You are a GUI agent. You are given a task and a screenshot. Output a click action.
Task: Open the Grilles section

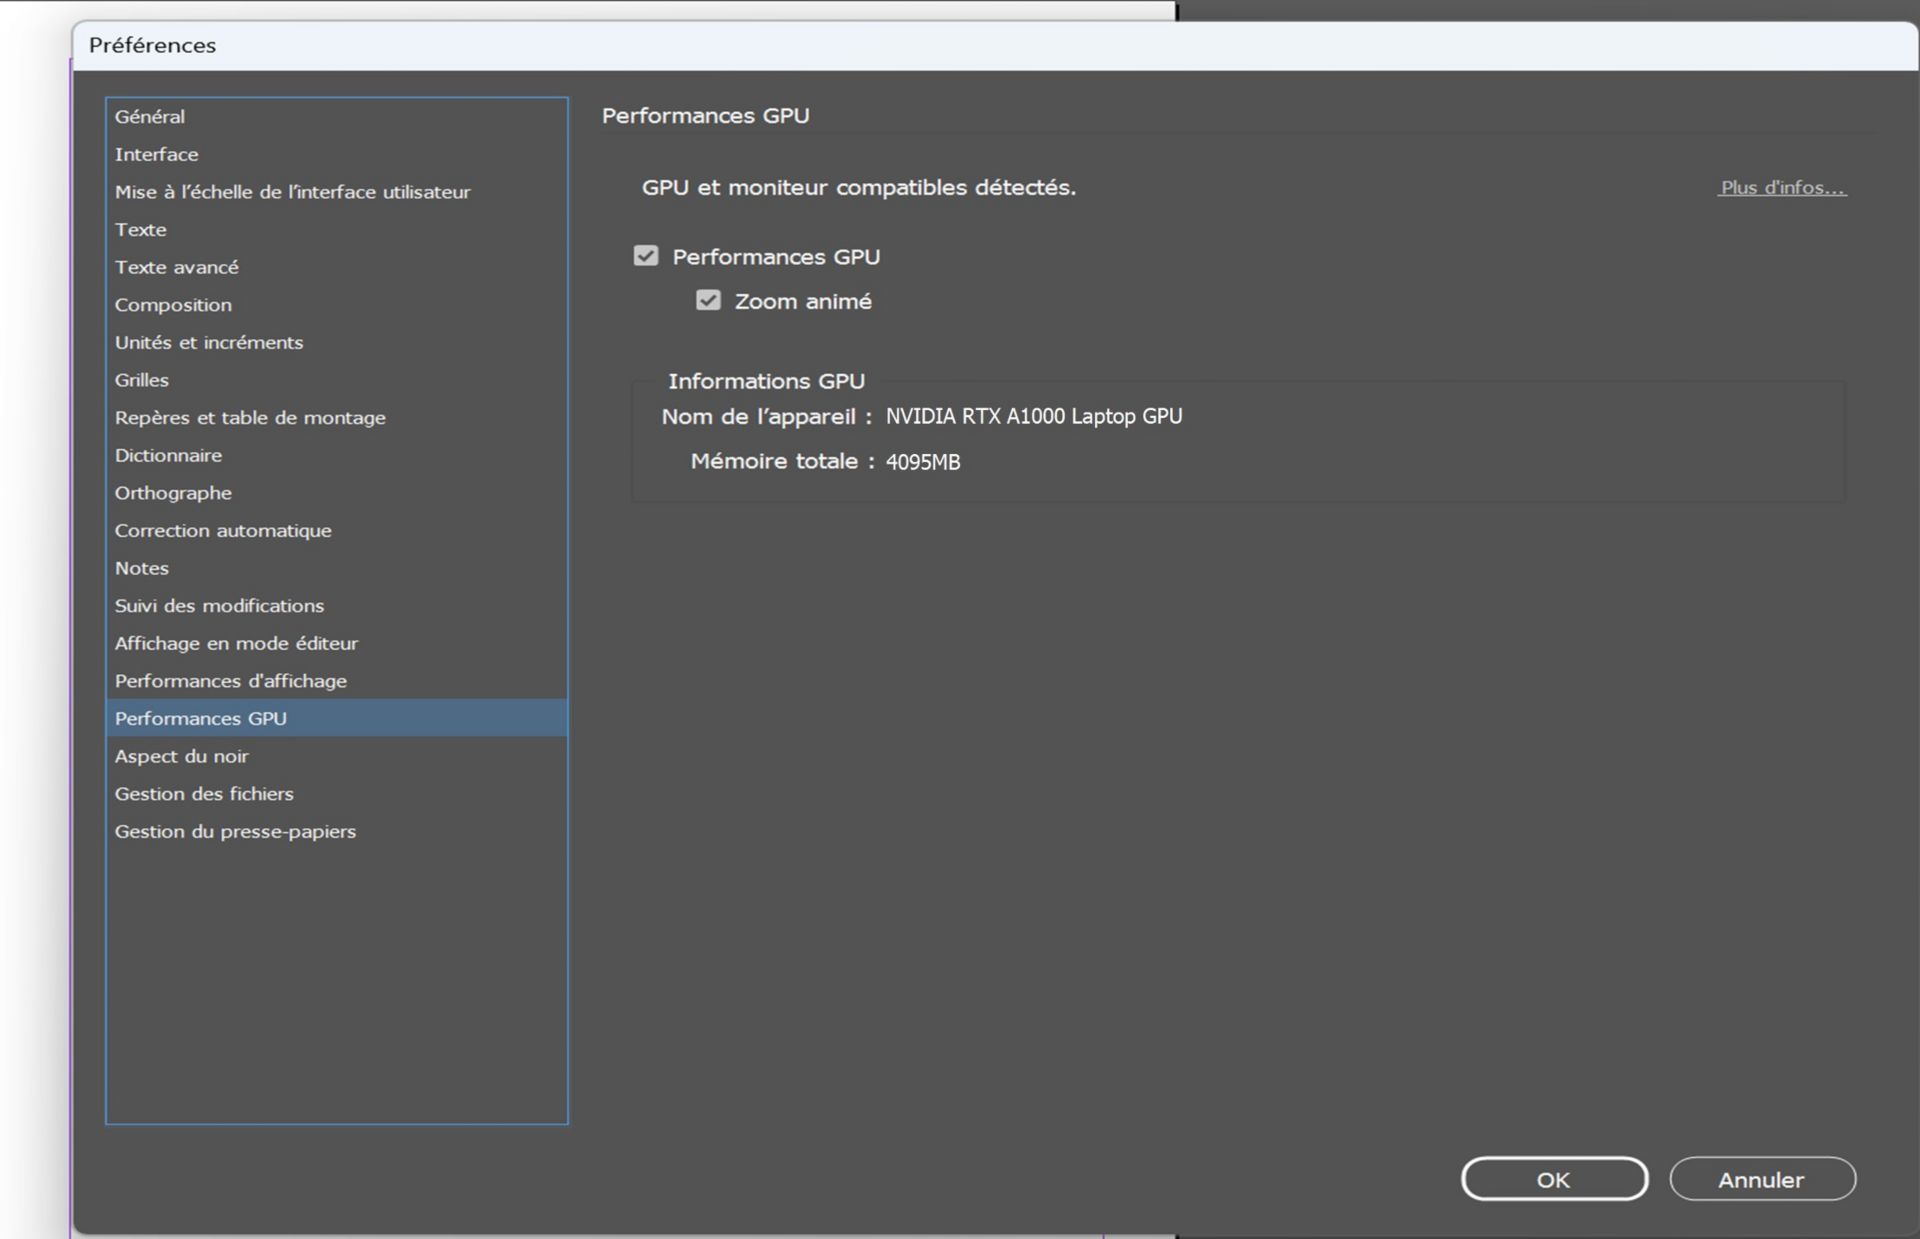pyautogui.click(x=142, y=380)
